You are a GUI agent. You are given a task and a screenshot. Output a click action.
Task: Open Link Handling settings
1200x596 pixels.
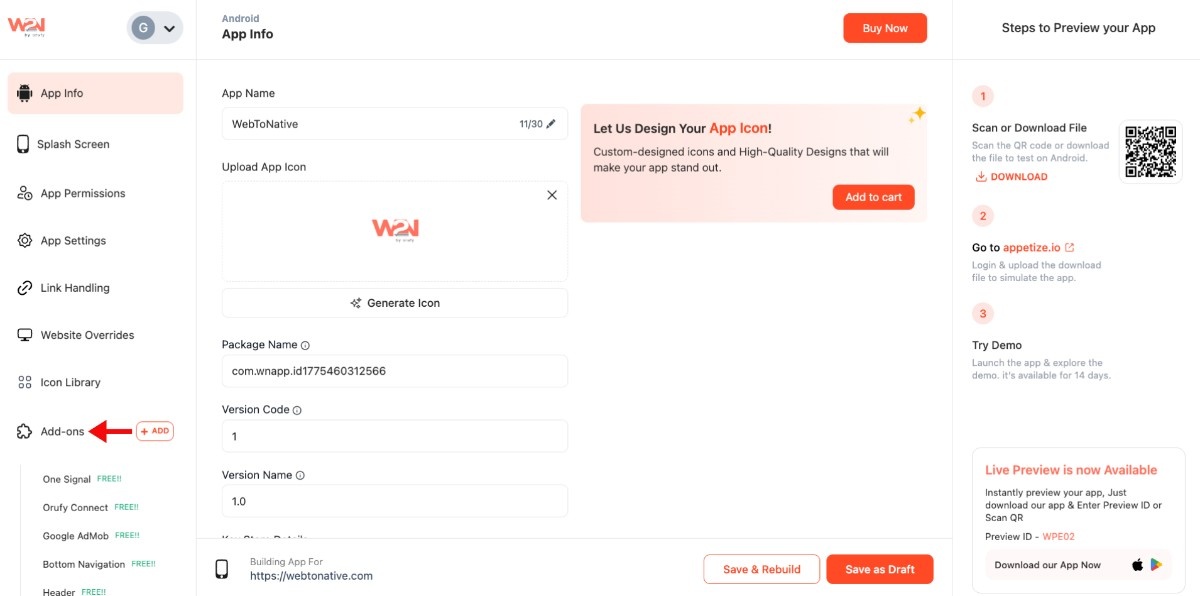click(x=75, y=288)
